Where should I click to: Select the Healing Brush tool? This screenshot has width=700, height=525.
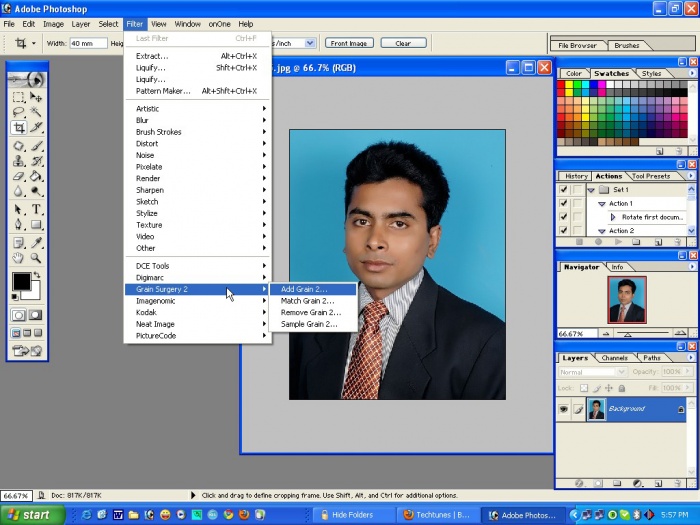(x=18, y=146)
